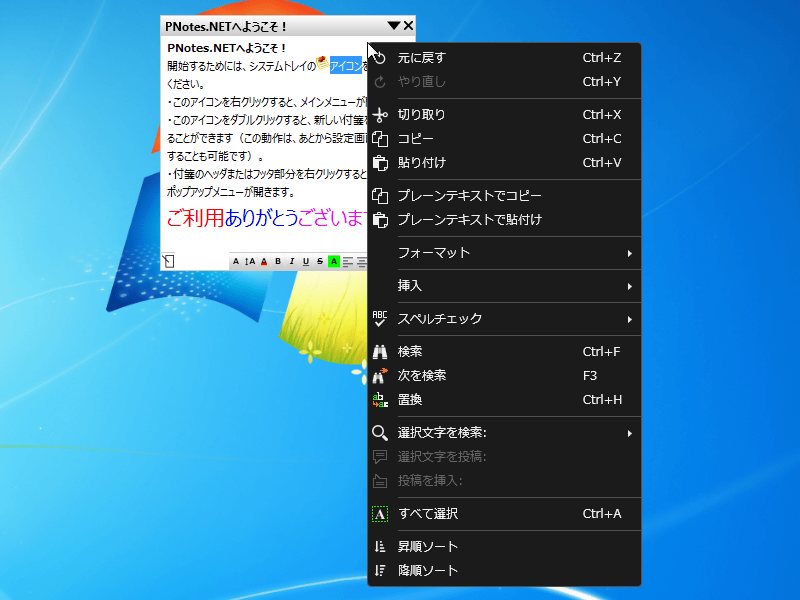Viewport: 800px width, 600px height.
Task: Click the descending sort icon
Action: pyautogui.click(x=380, y=570)
